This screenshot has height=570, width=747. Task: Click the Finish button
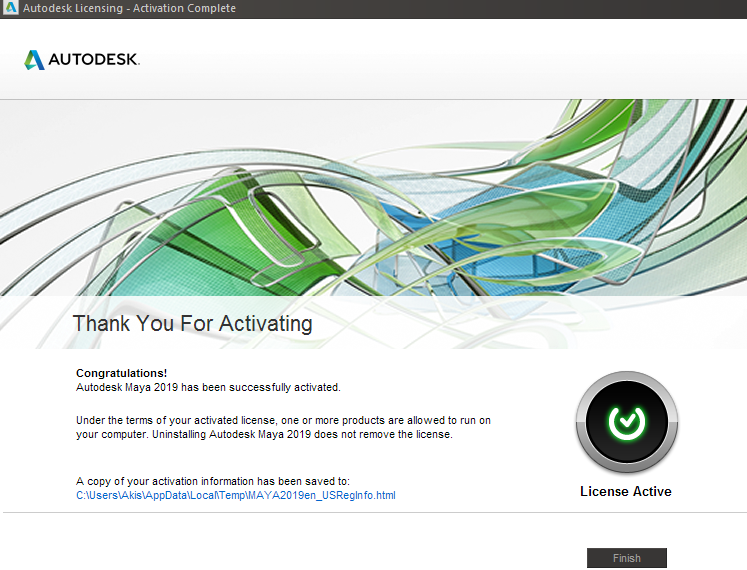[626, 558]
